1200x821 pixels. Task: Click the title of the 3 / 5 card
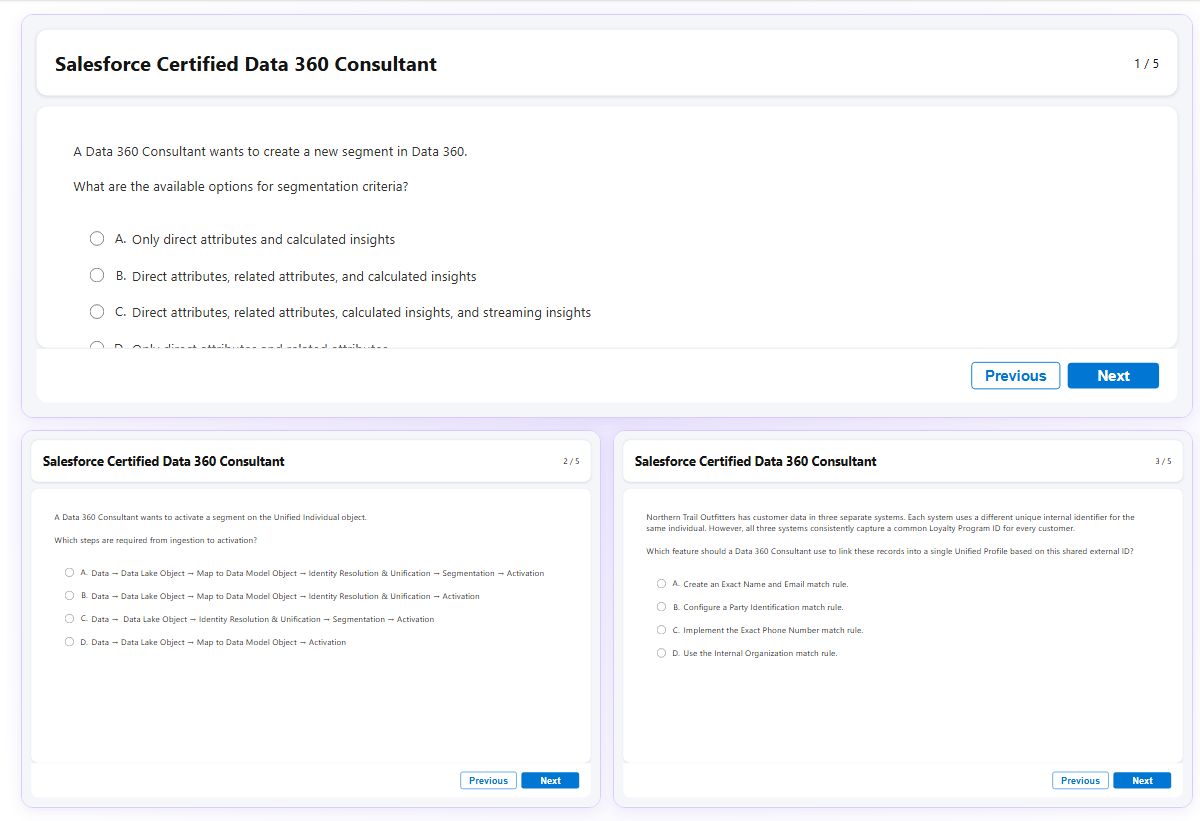click(756, 461)
